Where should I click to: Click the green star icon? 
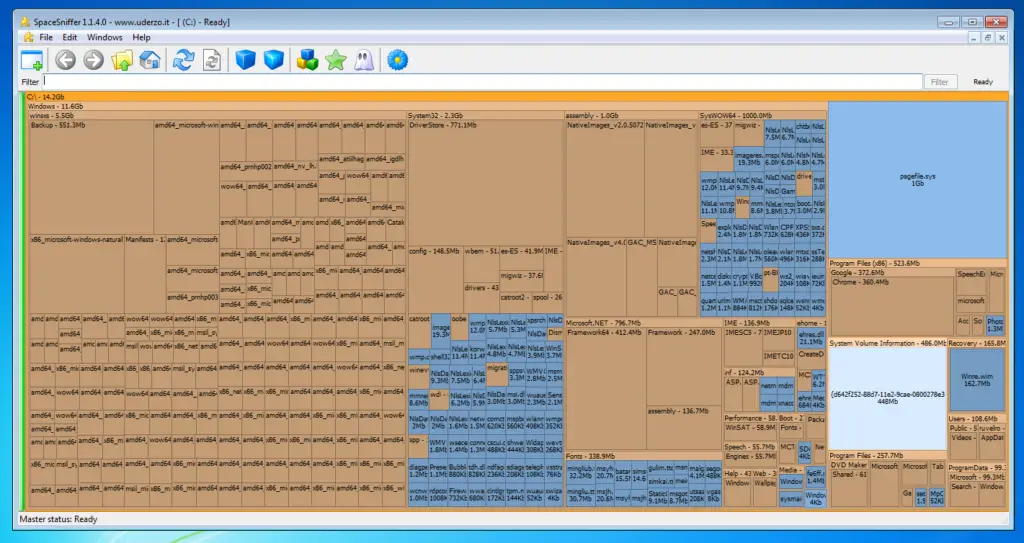(336, 60)
